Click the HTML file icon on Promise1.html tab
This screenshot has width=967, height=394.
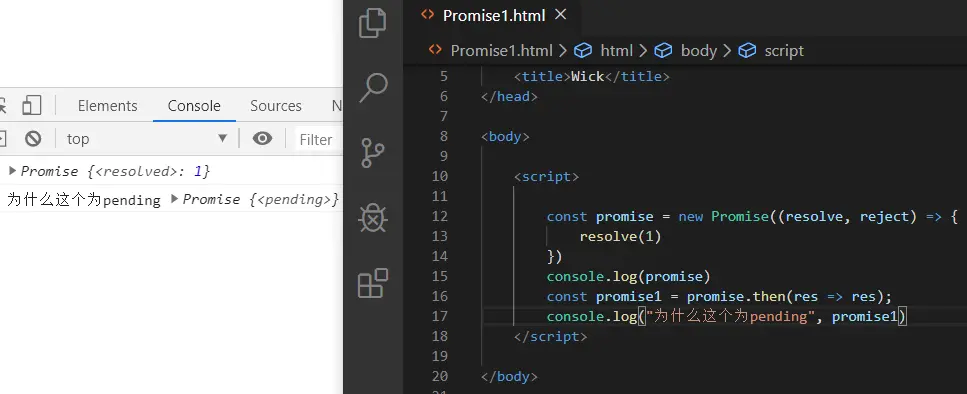(427, 15)
